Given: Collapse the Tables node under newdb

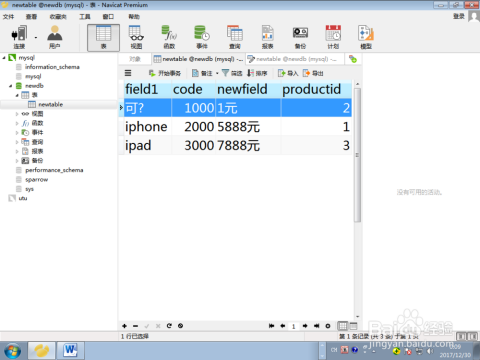Looking at the screenshot, I should pyautogui.click(x=17, y=95).
